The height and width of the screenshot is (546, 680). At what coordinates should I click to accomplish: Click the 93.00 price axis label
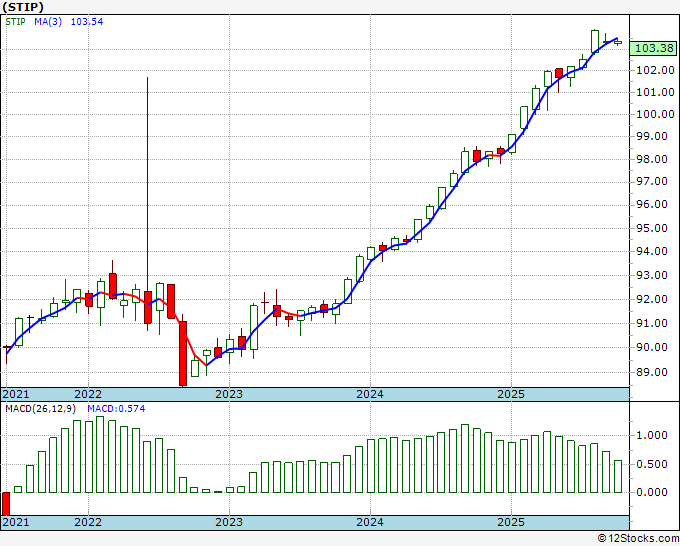tap(651, 275)
